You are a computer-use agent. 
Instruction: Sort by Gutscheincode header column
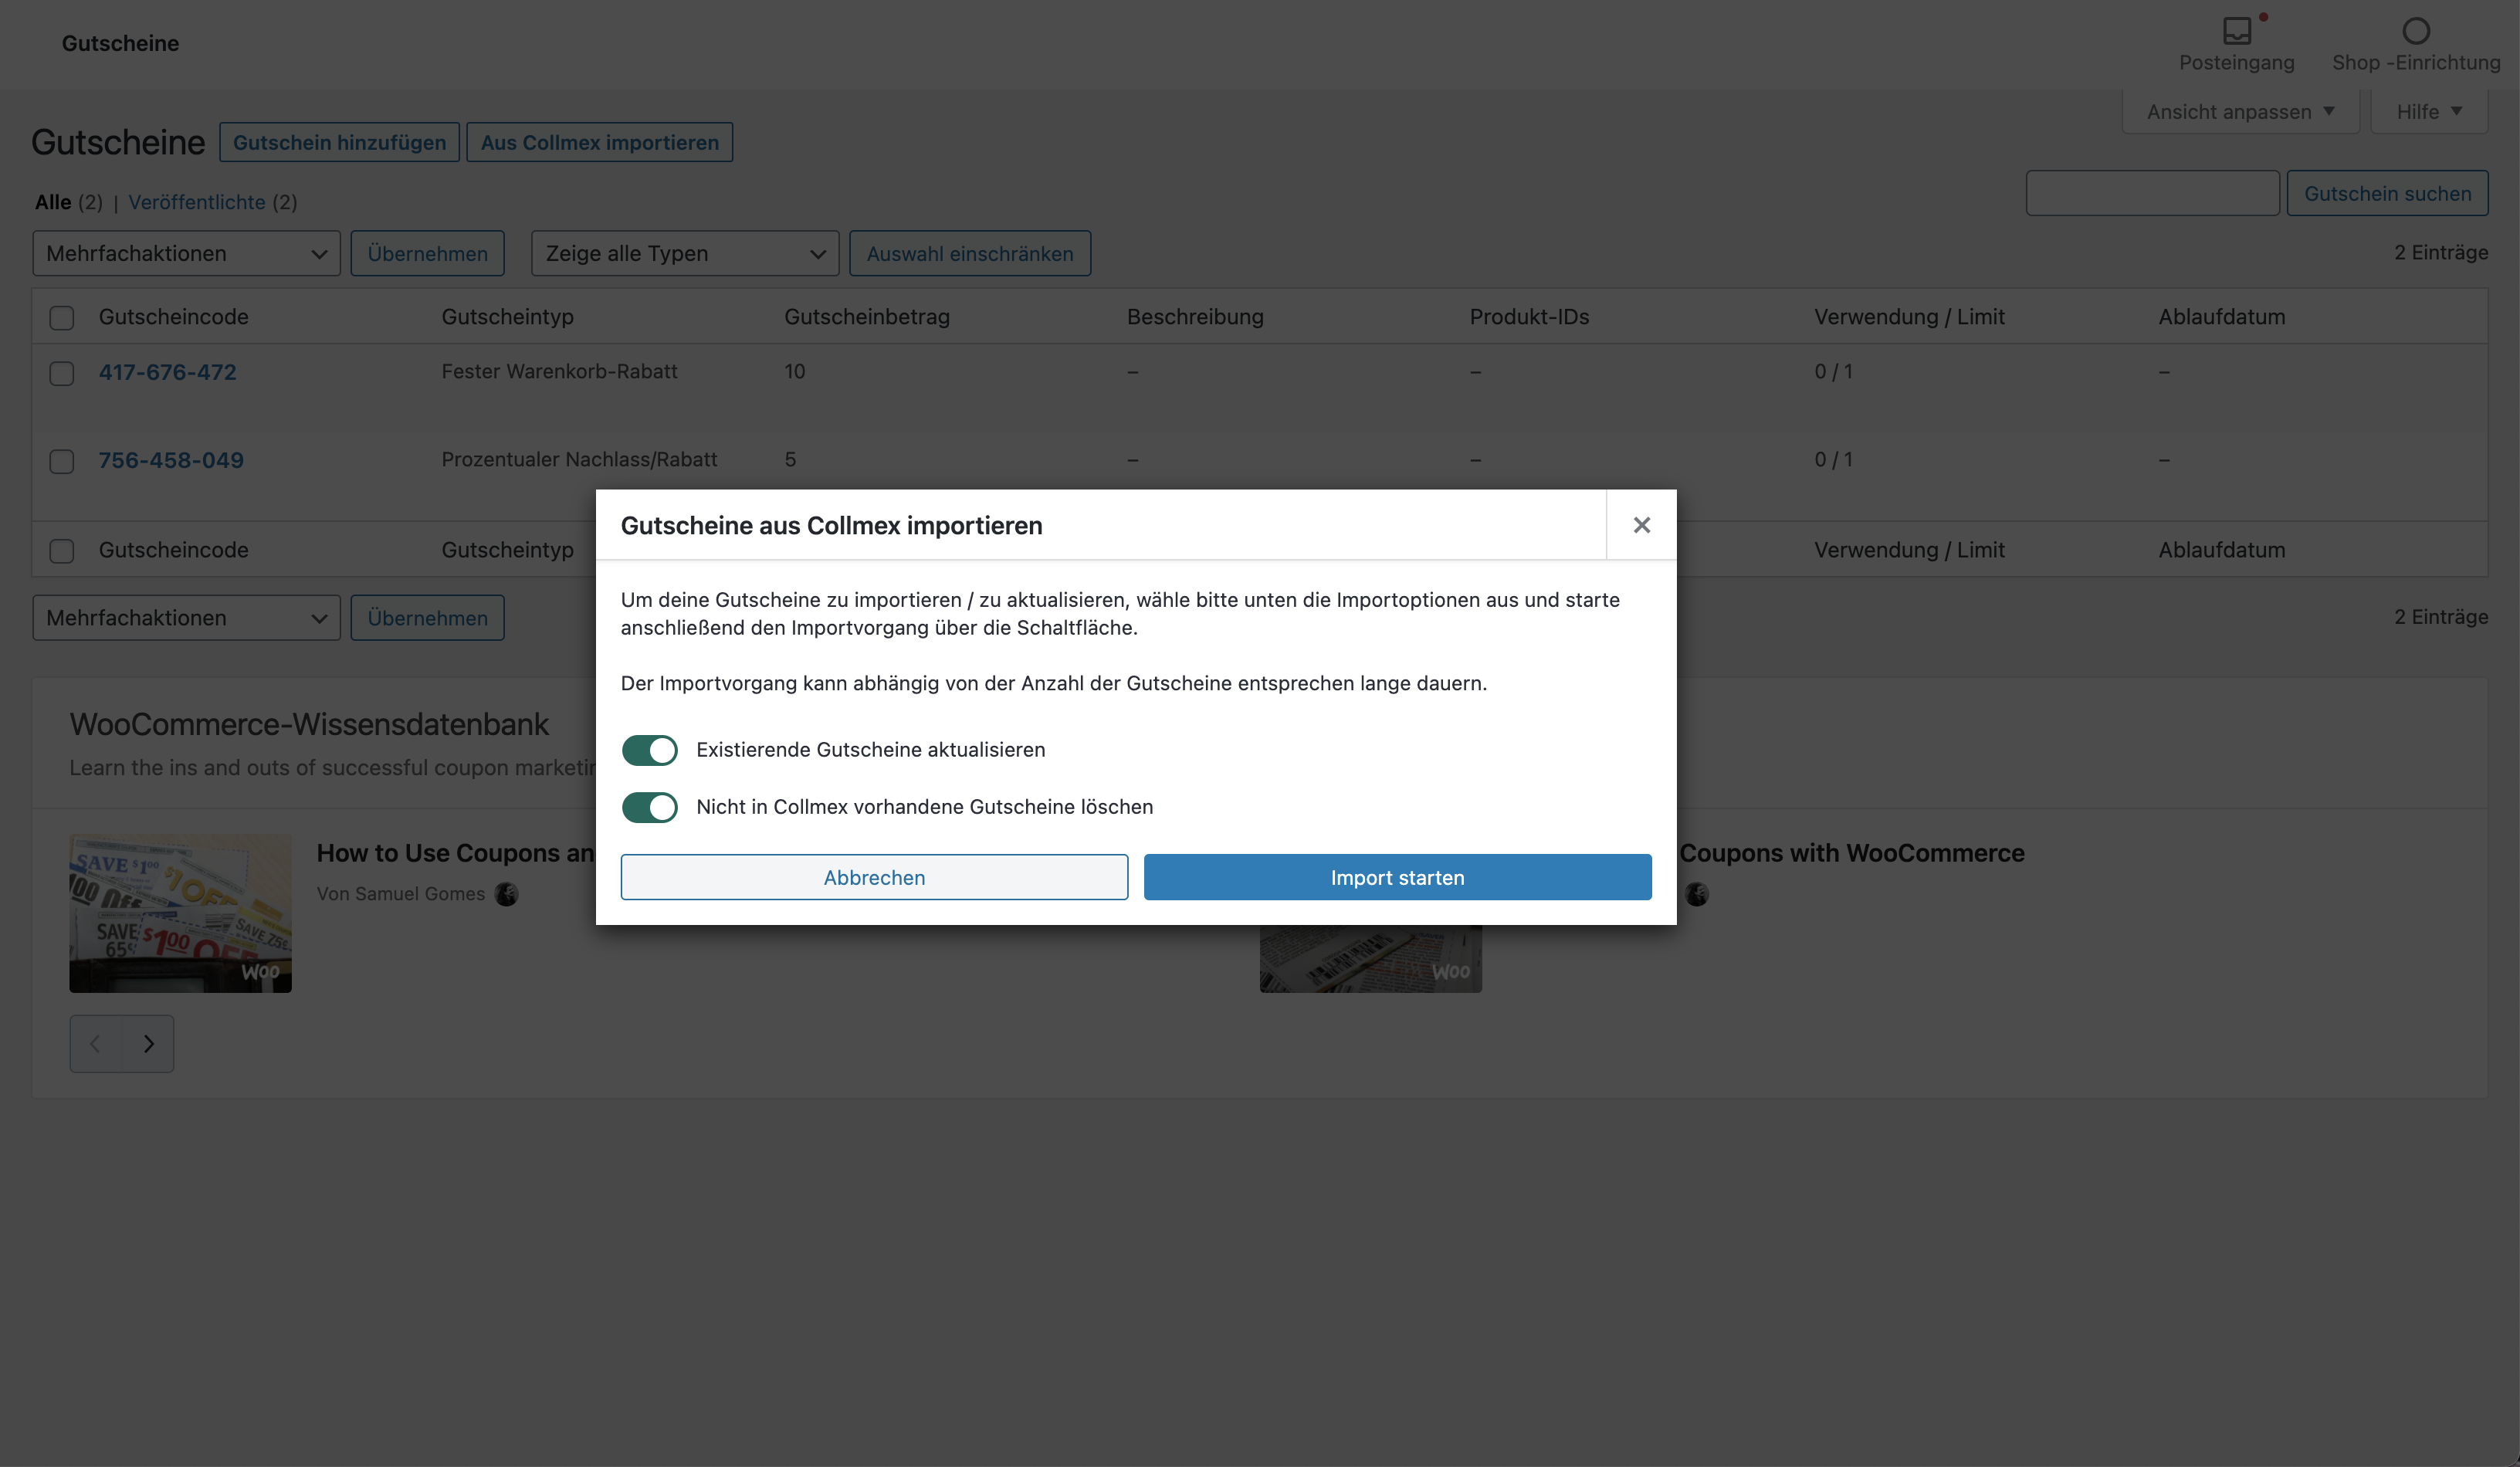coord(173,316)
